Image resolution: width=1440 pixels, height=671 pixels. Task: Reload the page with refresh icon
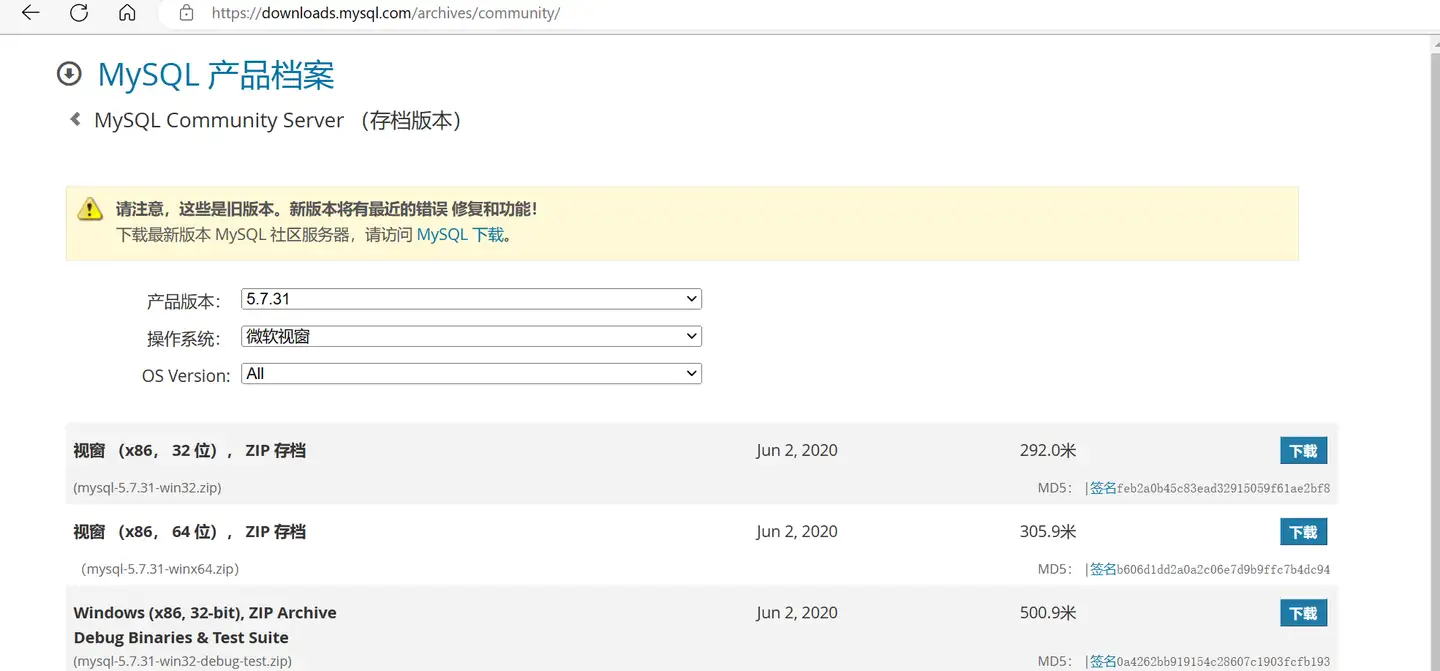tap(79, 13)
